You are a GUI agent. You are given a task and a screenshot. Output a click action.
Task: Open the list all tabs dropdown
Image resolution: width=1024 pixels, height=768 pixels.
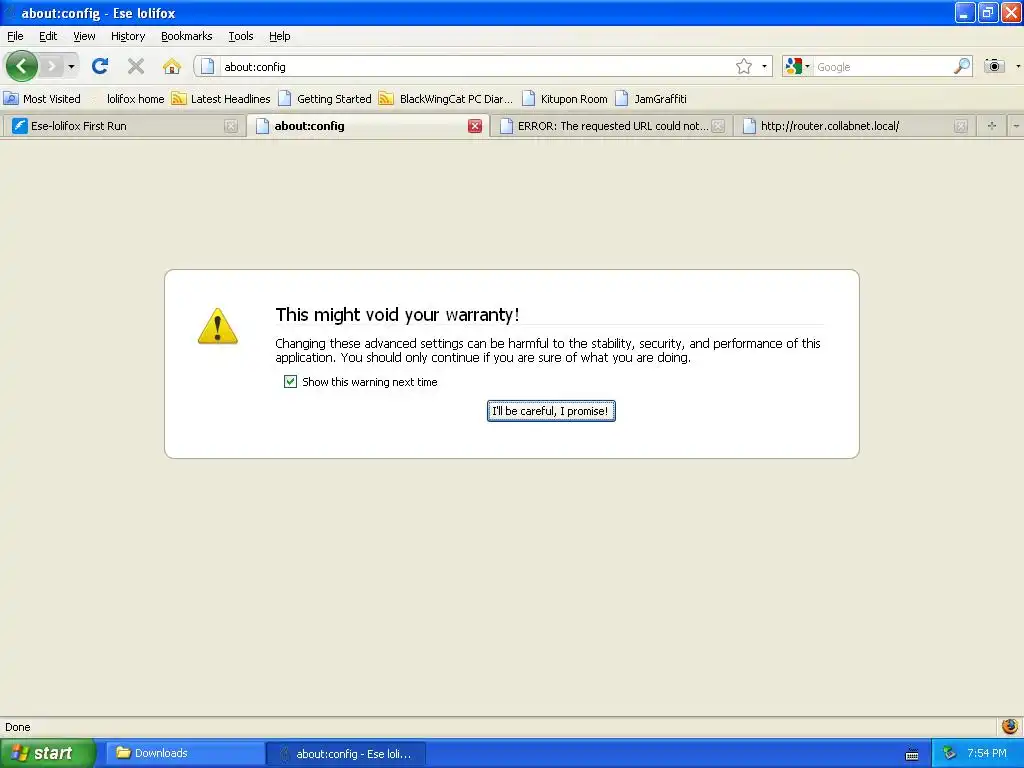pos(1016,126)
